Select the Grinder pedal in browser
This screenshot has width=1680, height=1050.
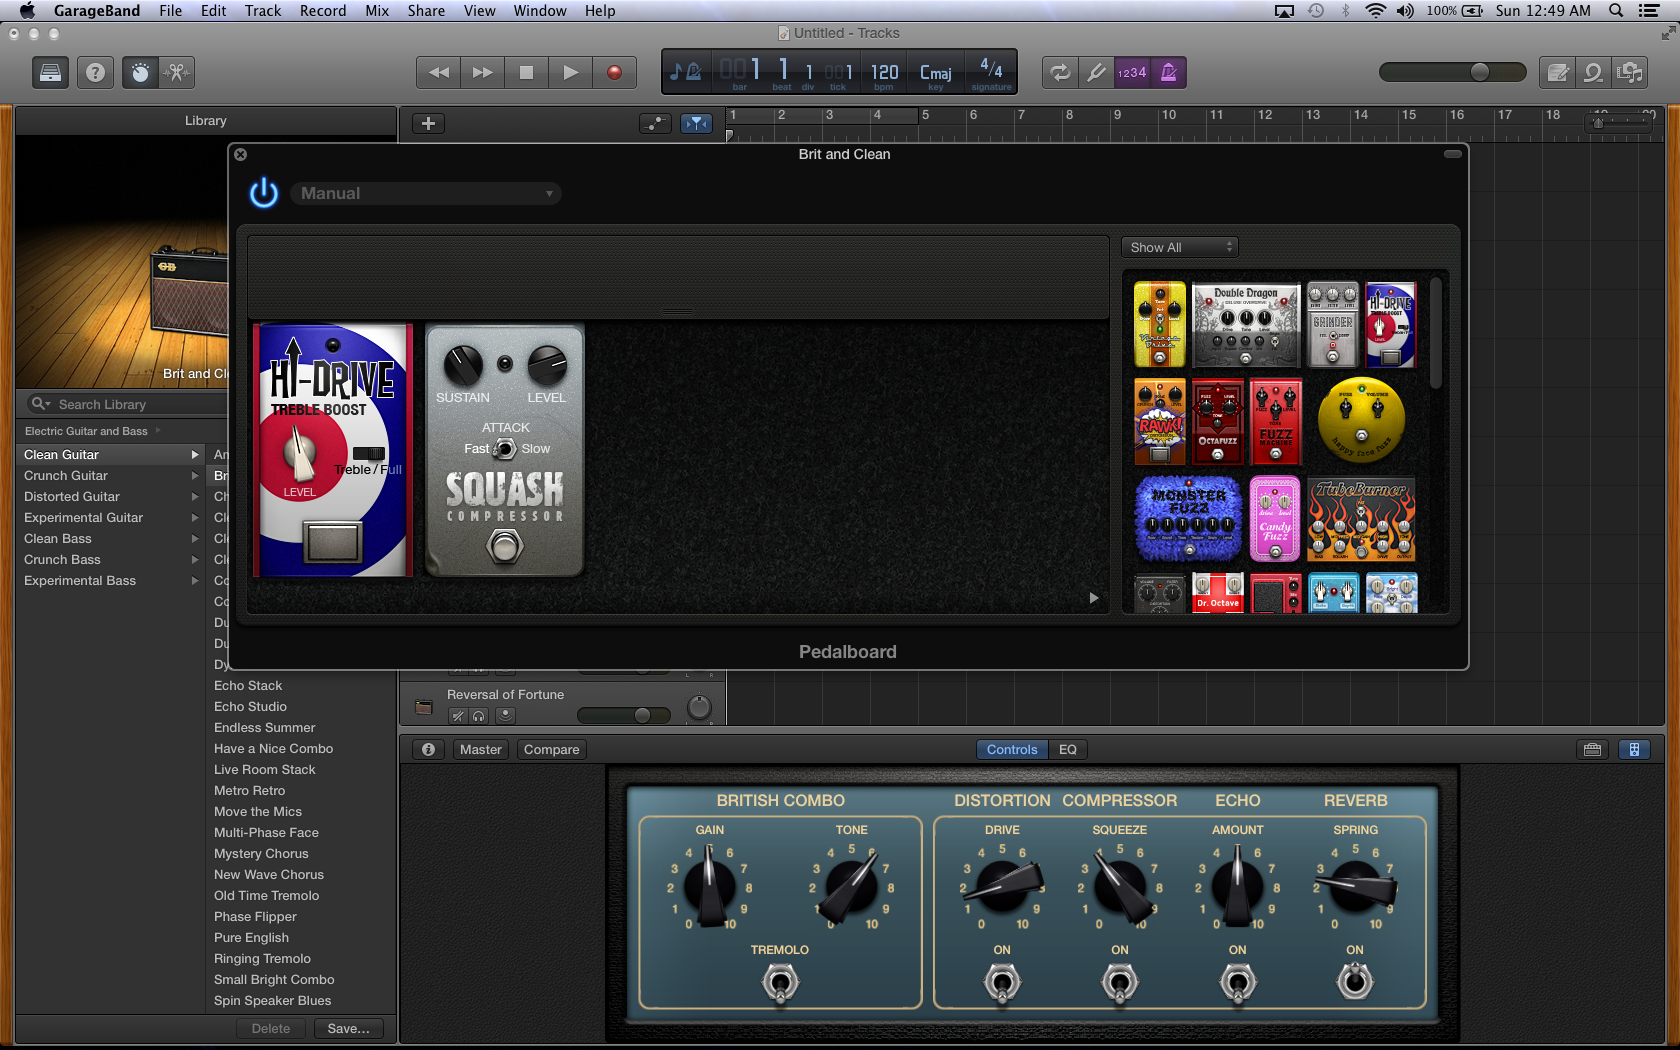[x=1333, y=325]
